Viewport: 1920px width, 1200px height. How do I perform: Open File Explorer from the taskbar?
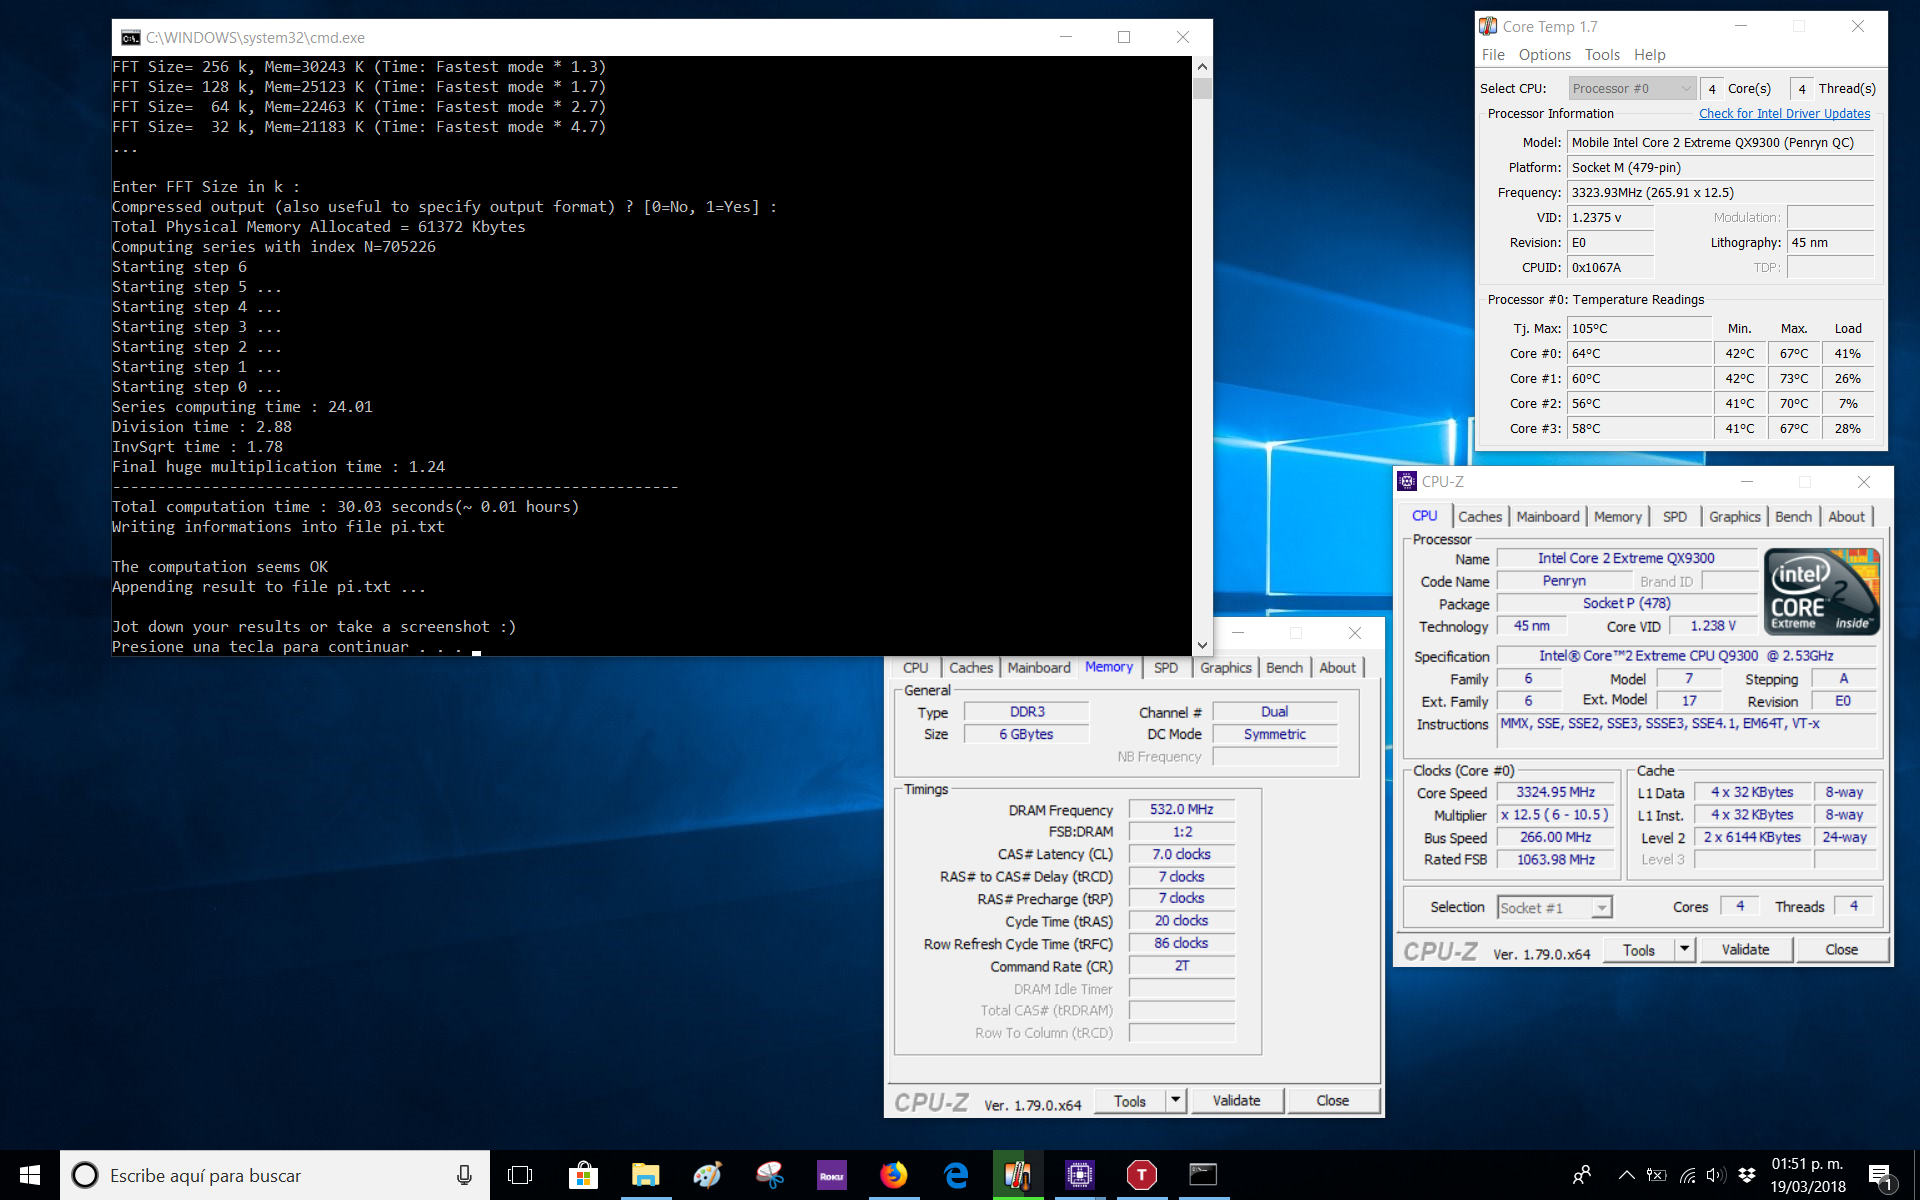[x=645, y=1175]
